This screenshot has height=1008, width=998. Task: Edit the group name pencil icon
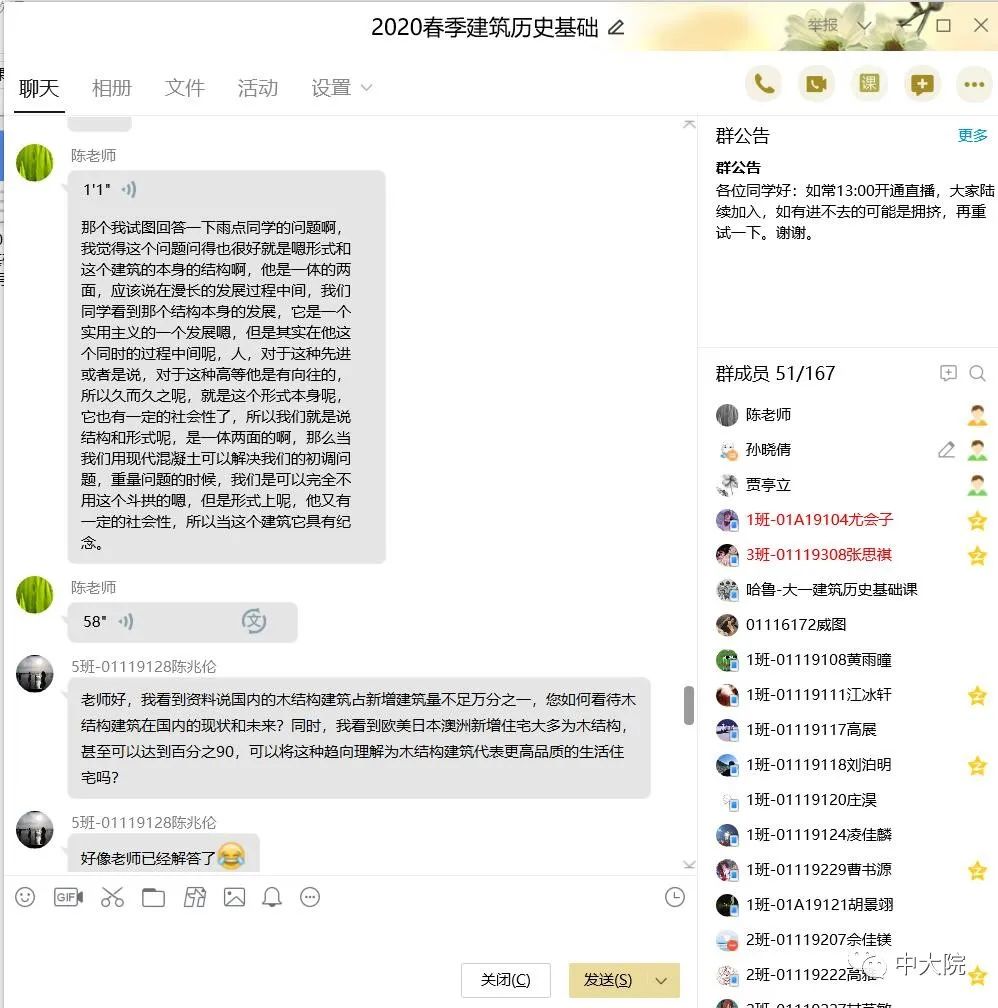coord(616,27)
